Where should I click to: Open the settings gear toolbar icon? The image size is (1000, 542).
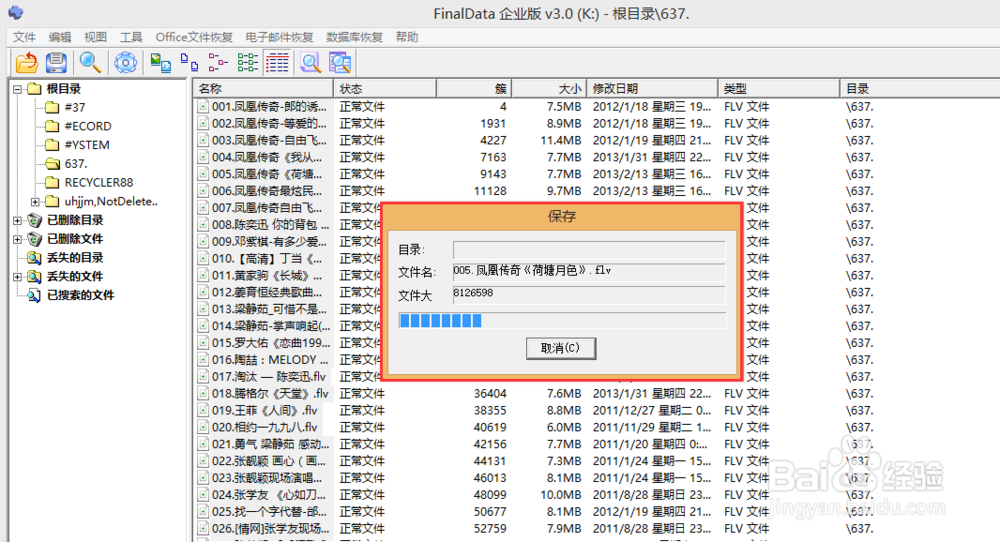126,62
